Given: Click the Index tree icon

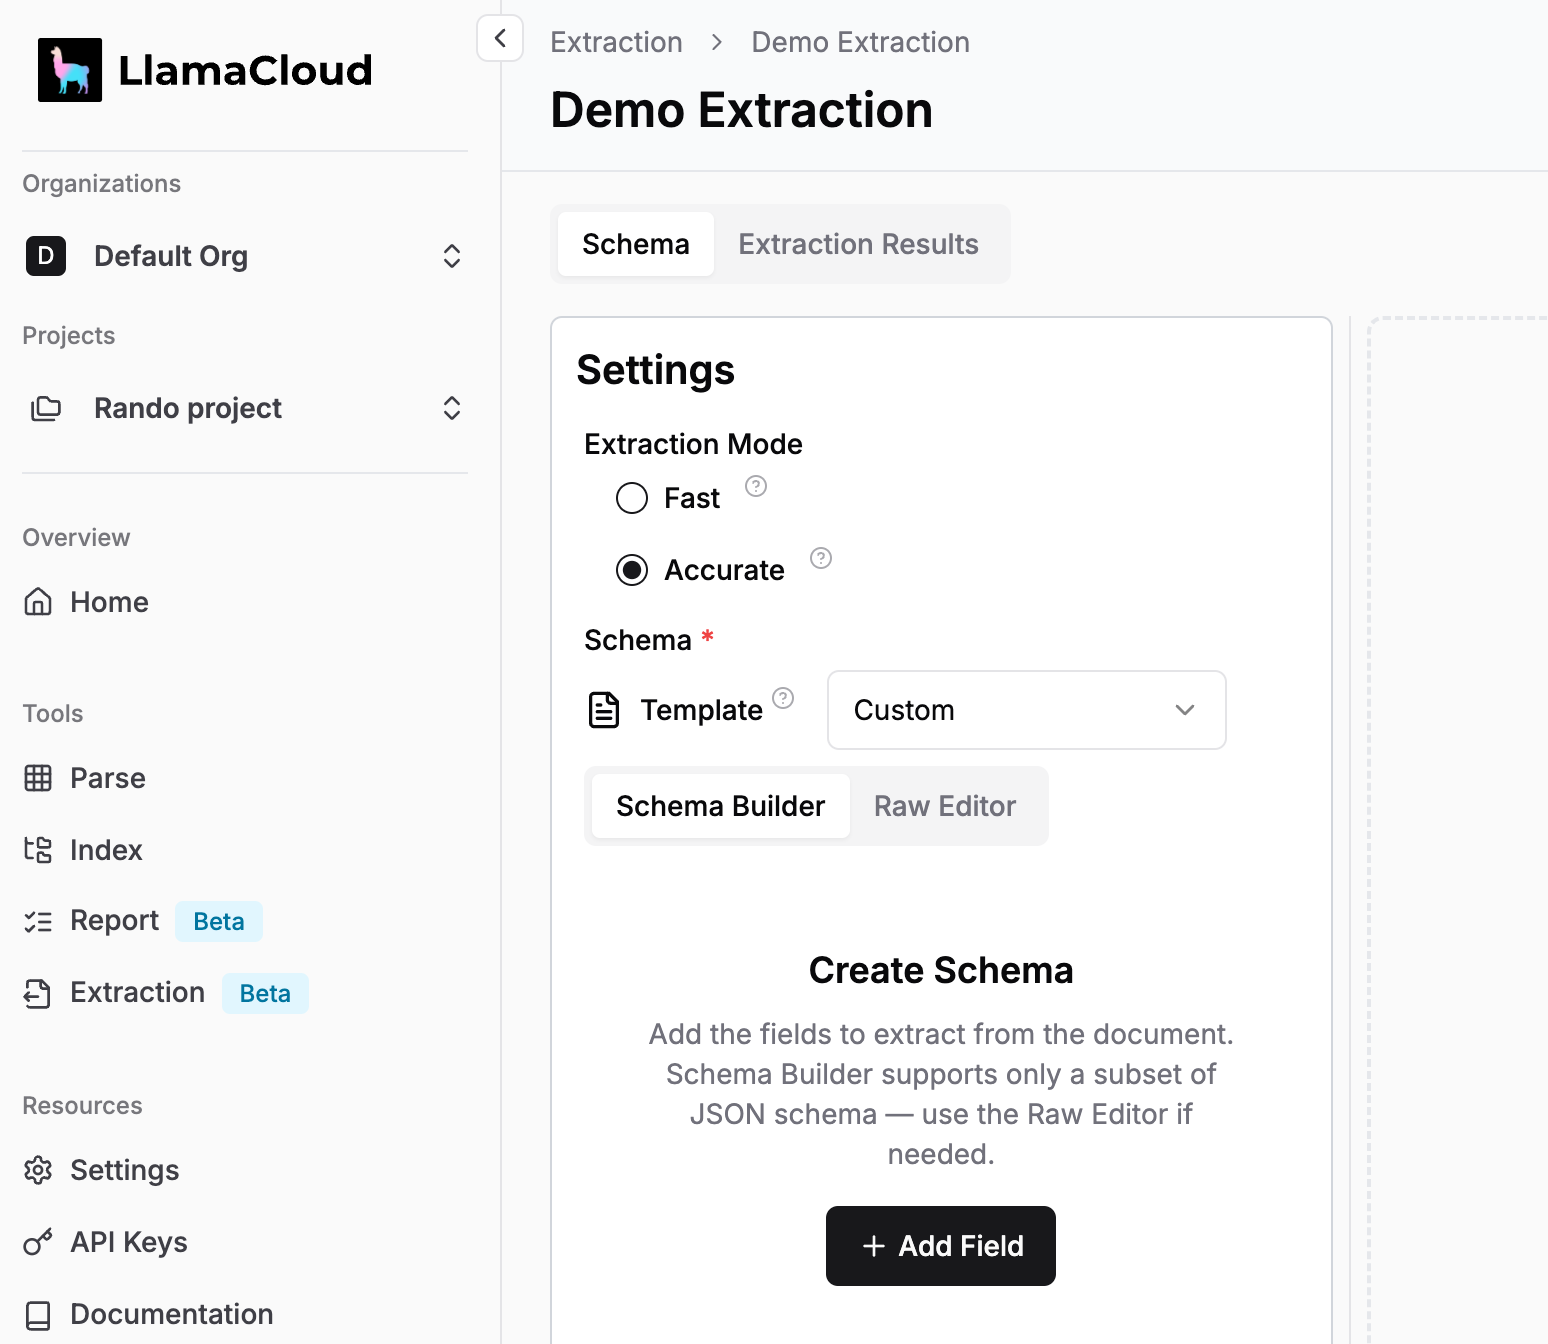Looking at the screenshot, I should tap(38, 850).
